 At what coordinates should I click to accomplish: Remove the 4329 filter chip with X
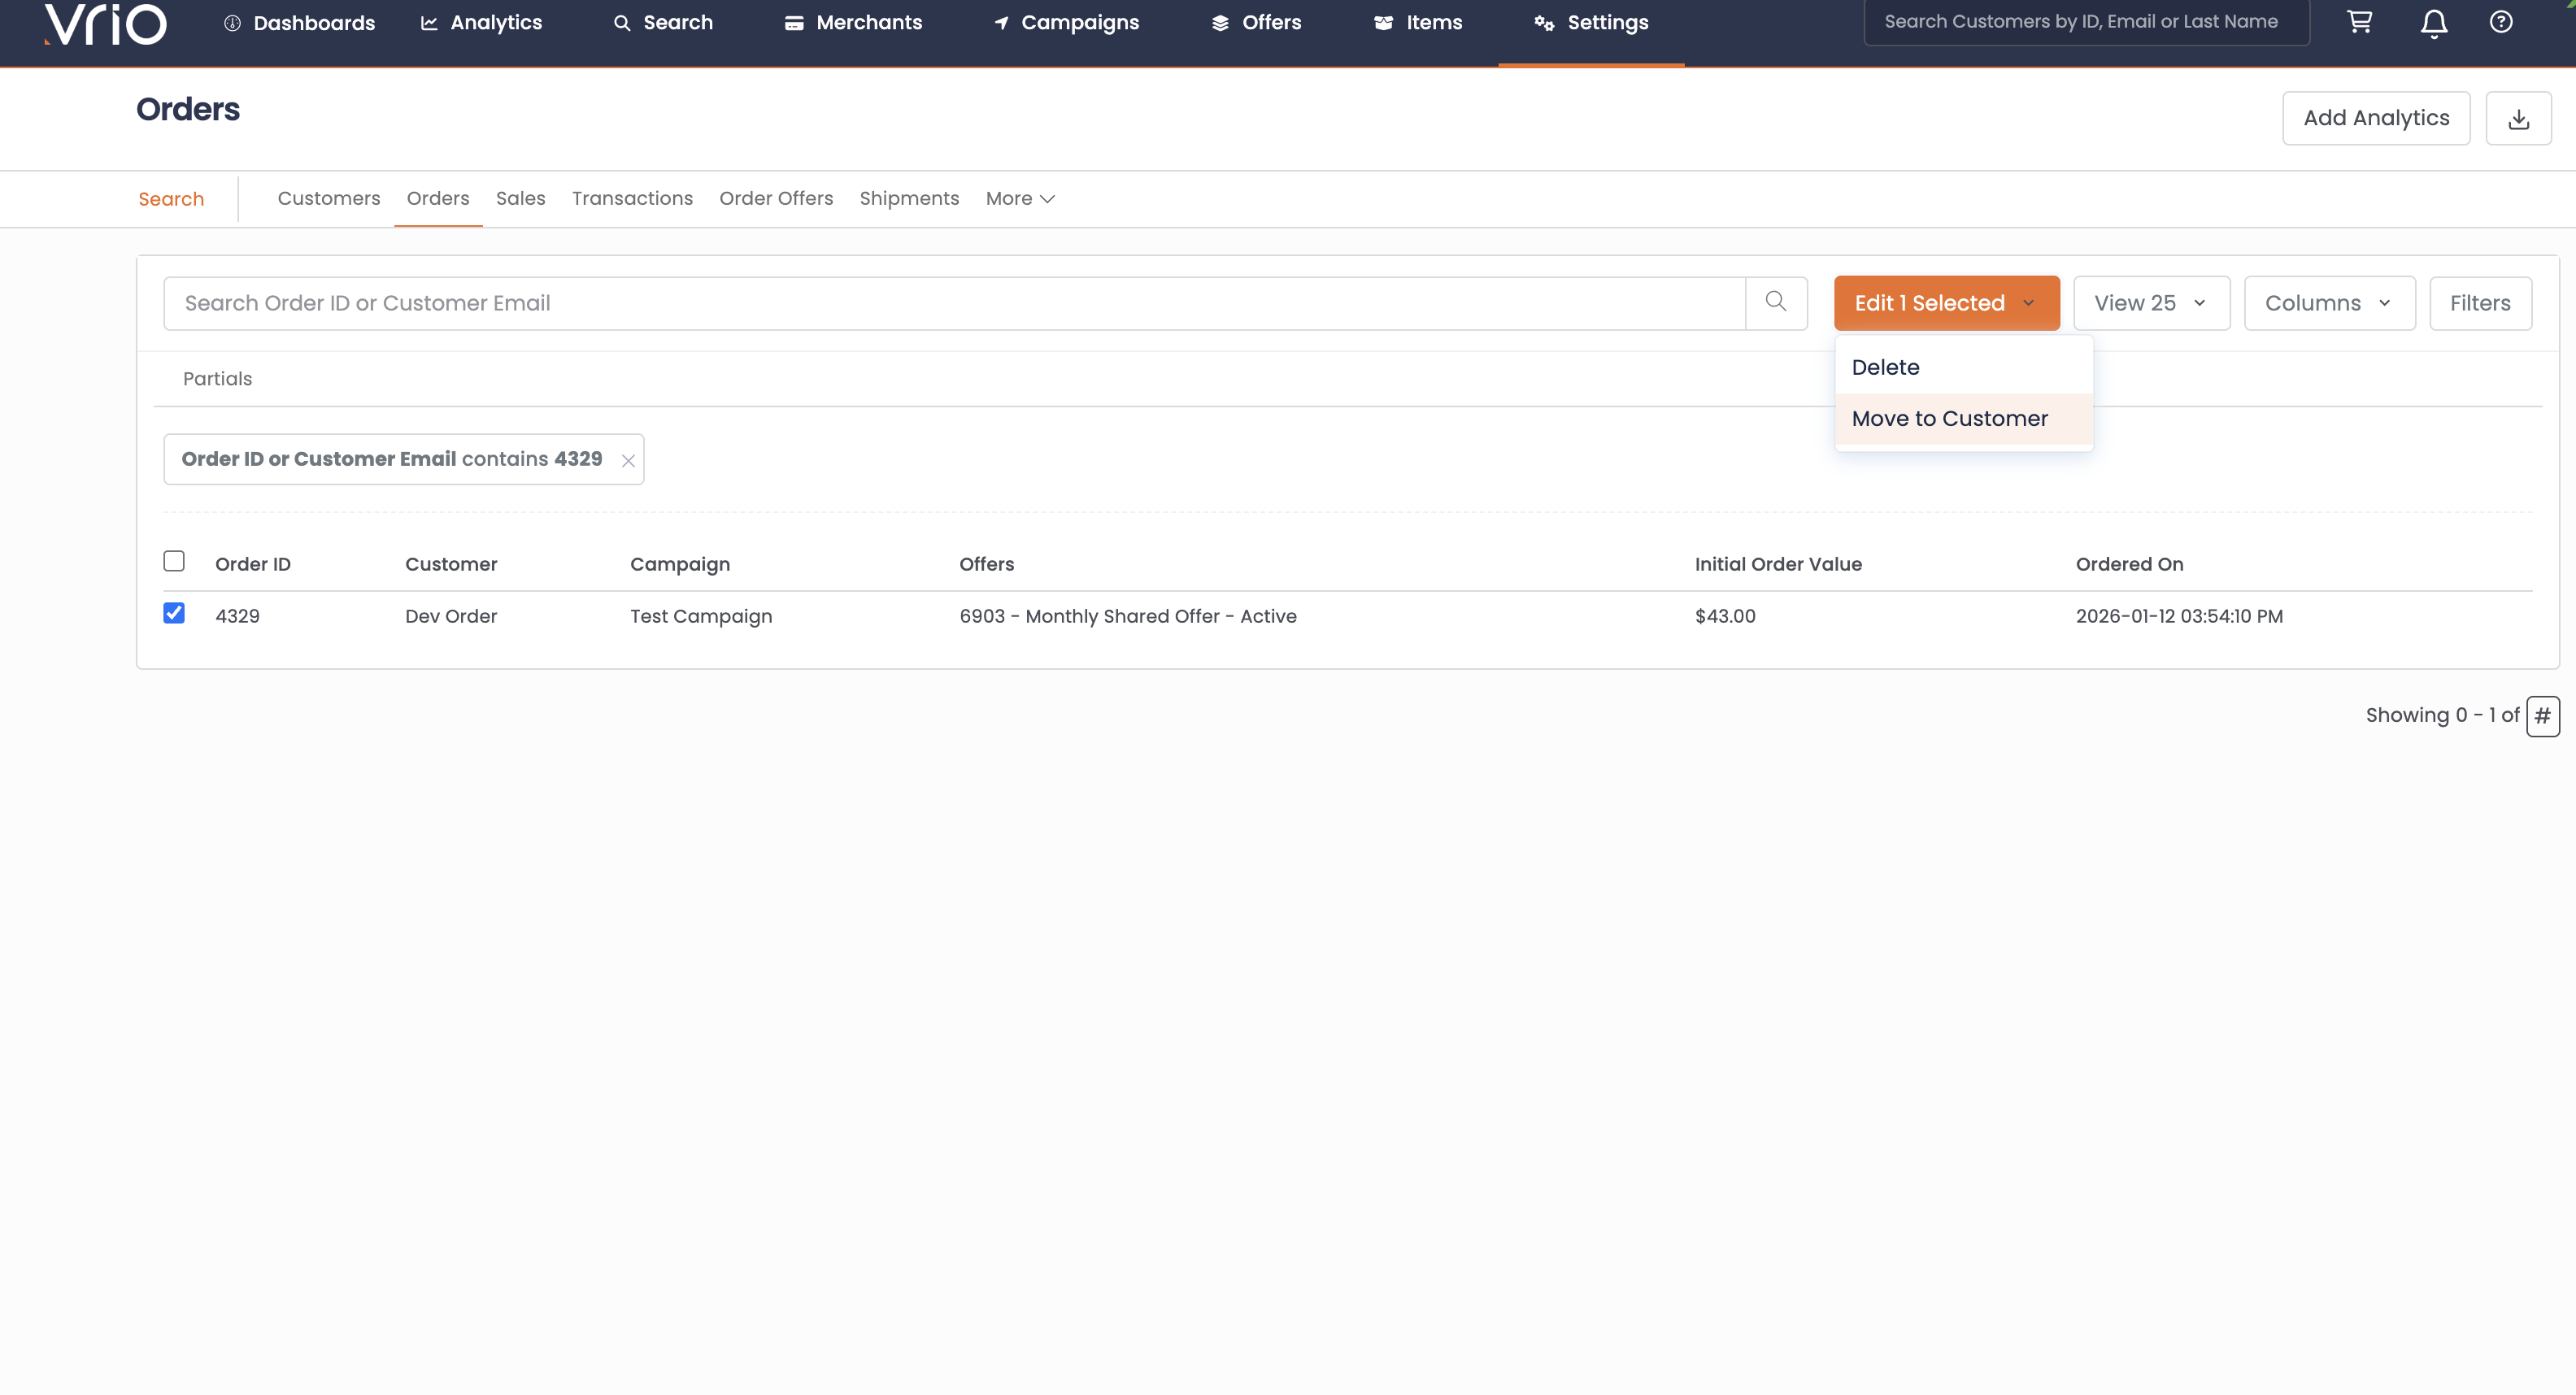click(628, 461)
